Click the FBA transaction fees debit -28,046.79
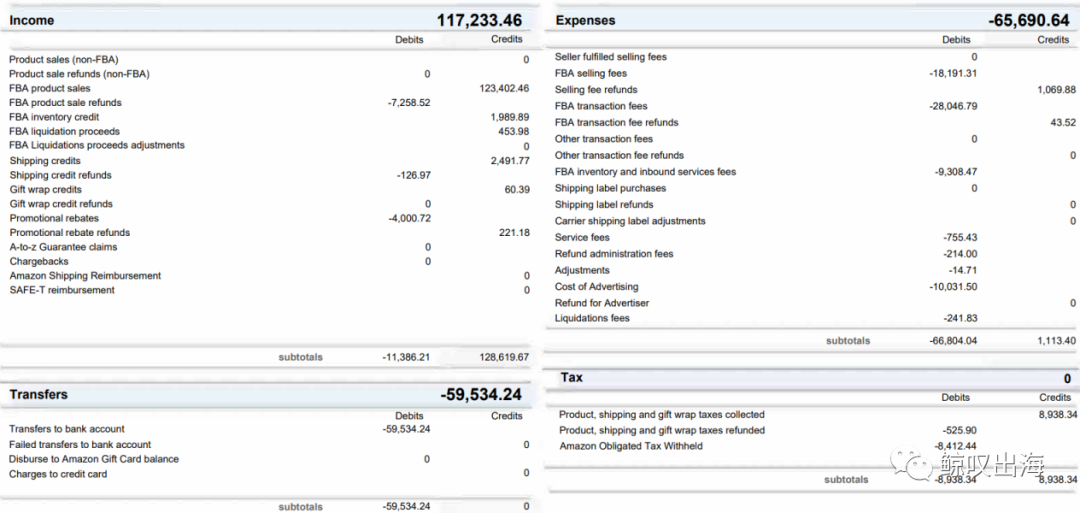 (953, 106)
